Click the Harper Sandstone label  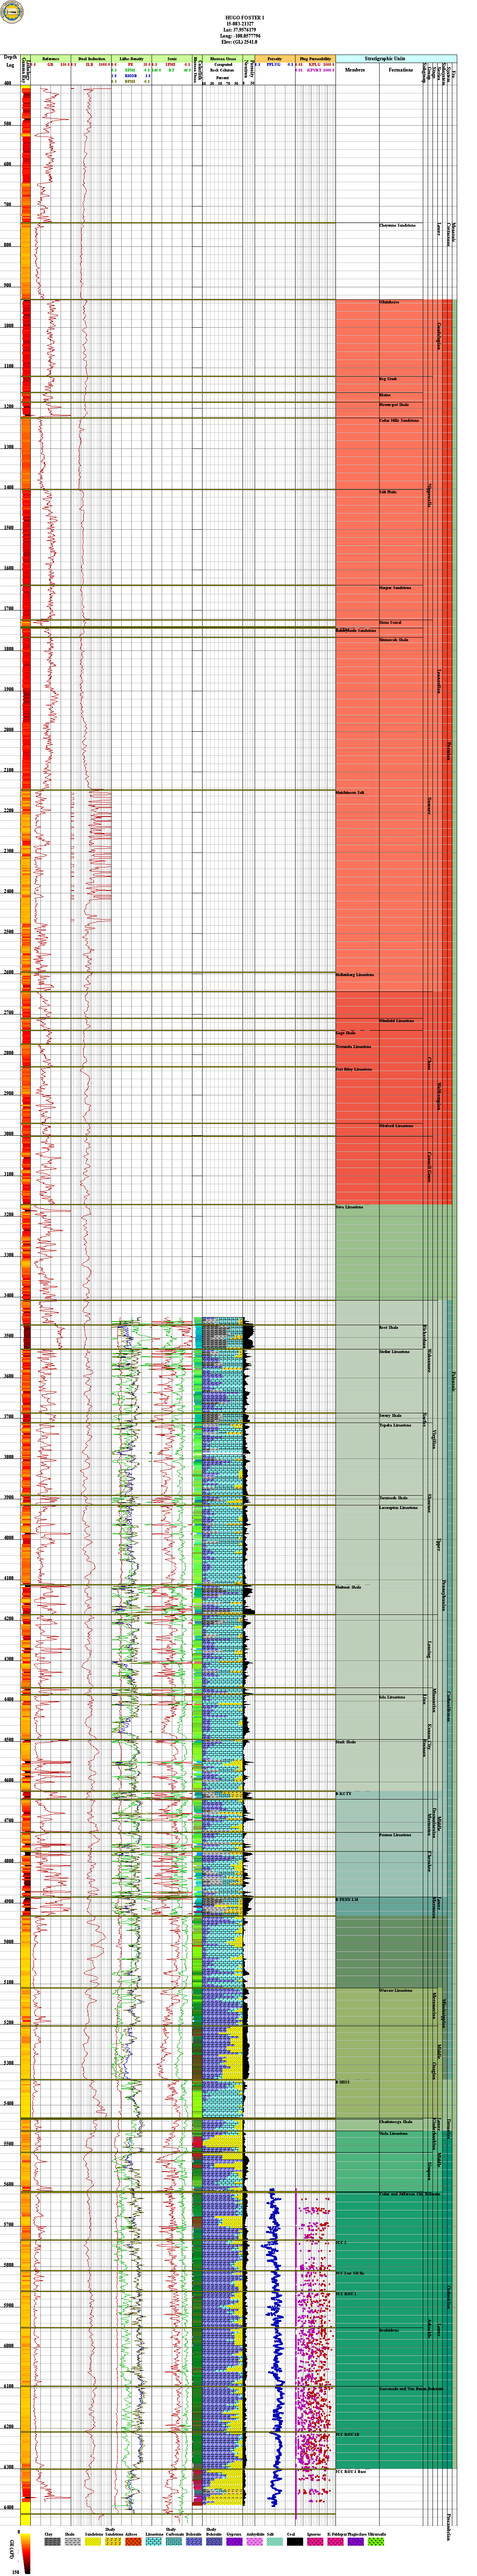(x=395, y=588)
